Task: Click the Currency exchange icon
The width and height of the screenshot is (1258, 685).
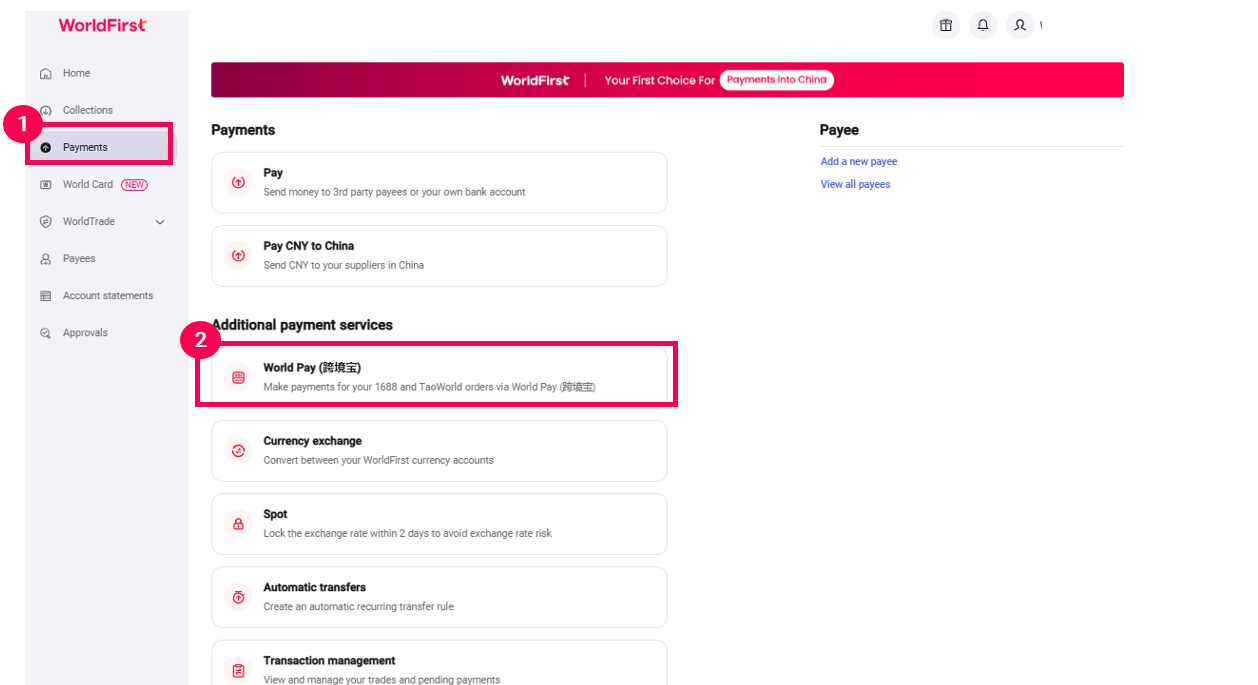Action: tap(238, 450)
